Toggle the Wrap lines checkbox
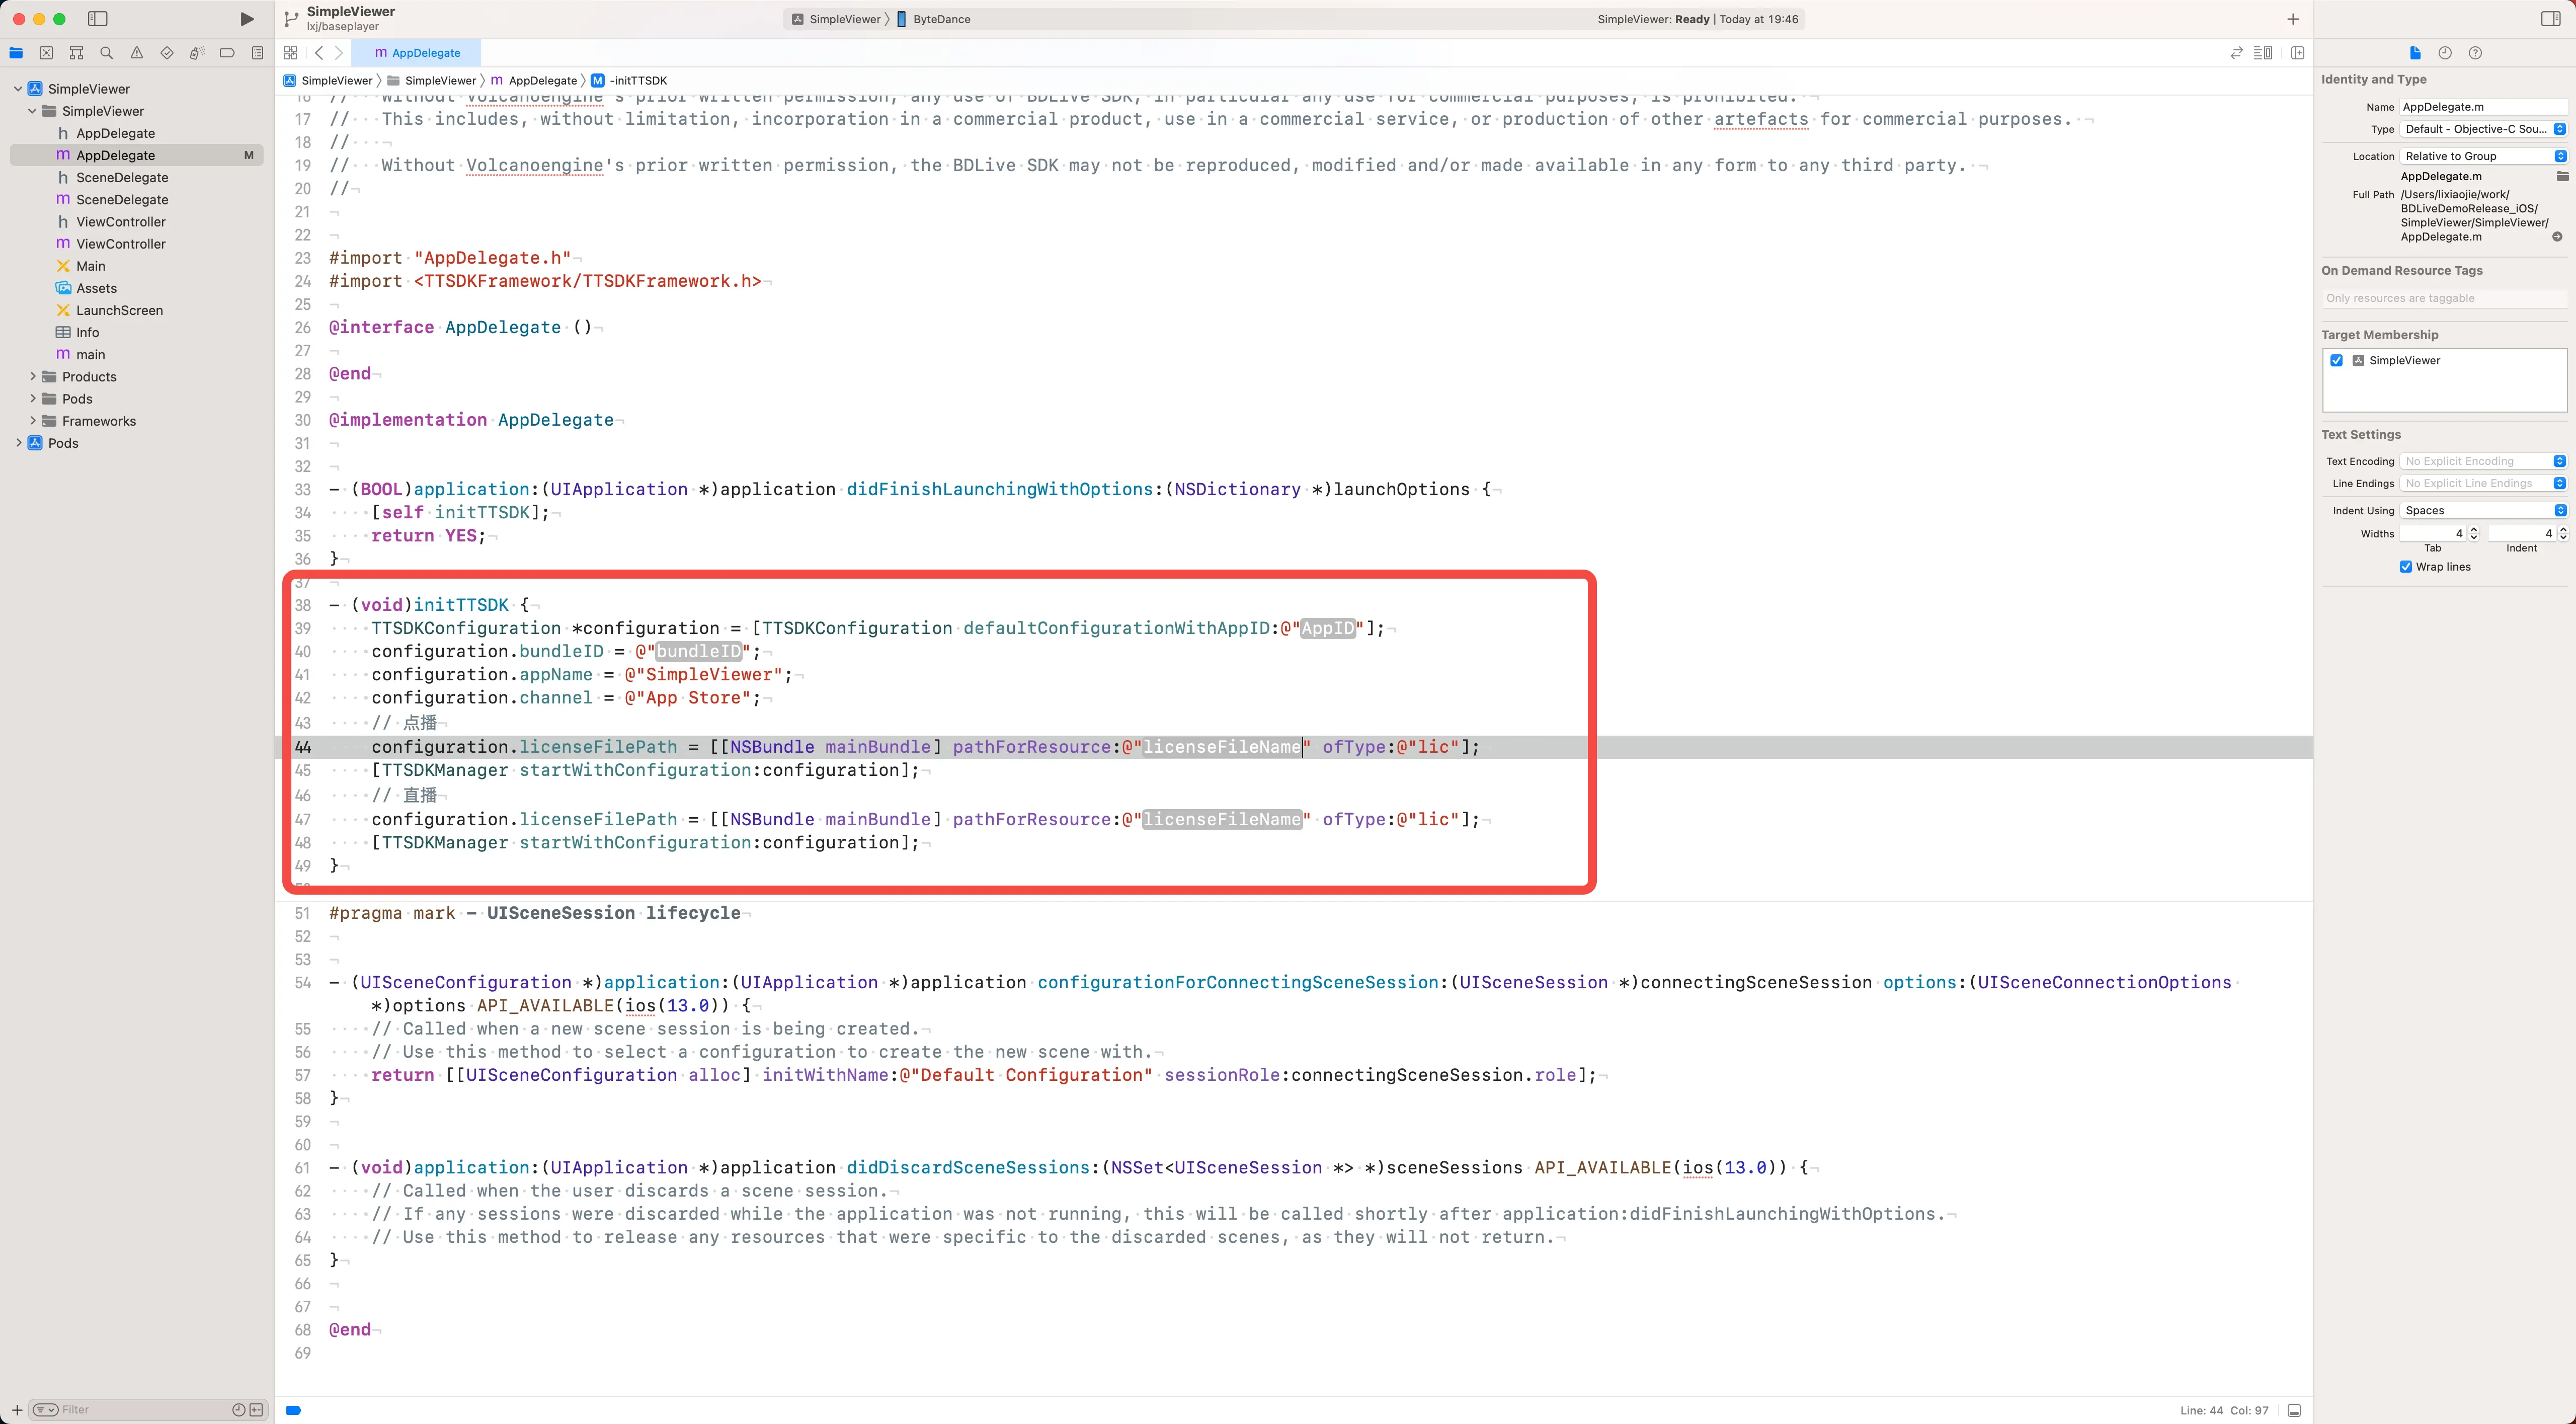Viewport: 2576px width, 1424px height. click(2406, 567)
